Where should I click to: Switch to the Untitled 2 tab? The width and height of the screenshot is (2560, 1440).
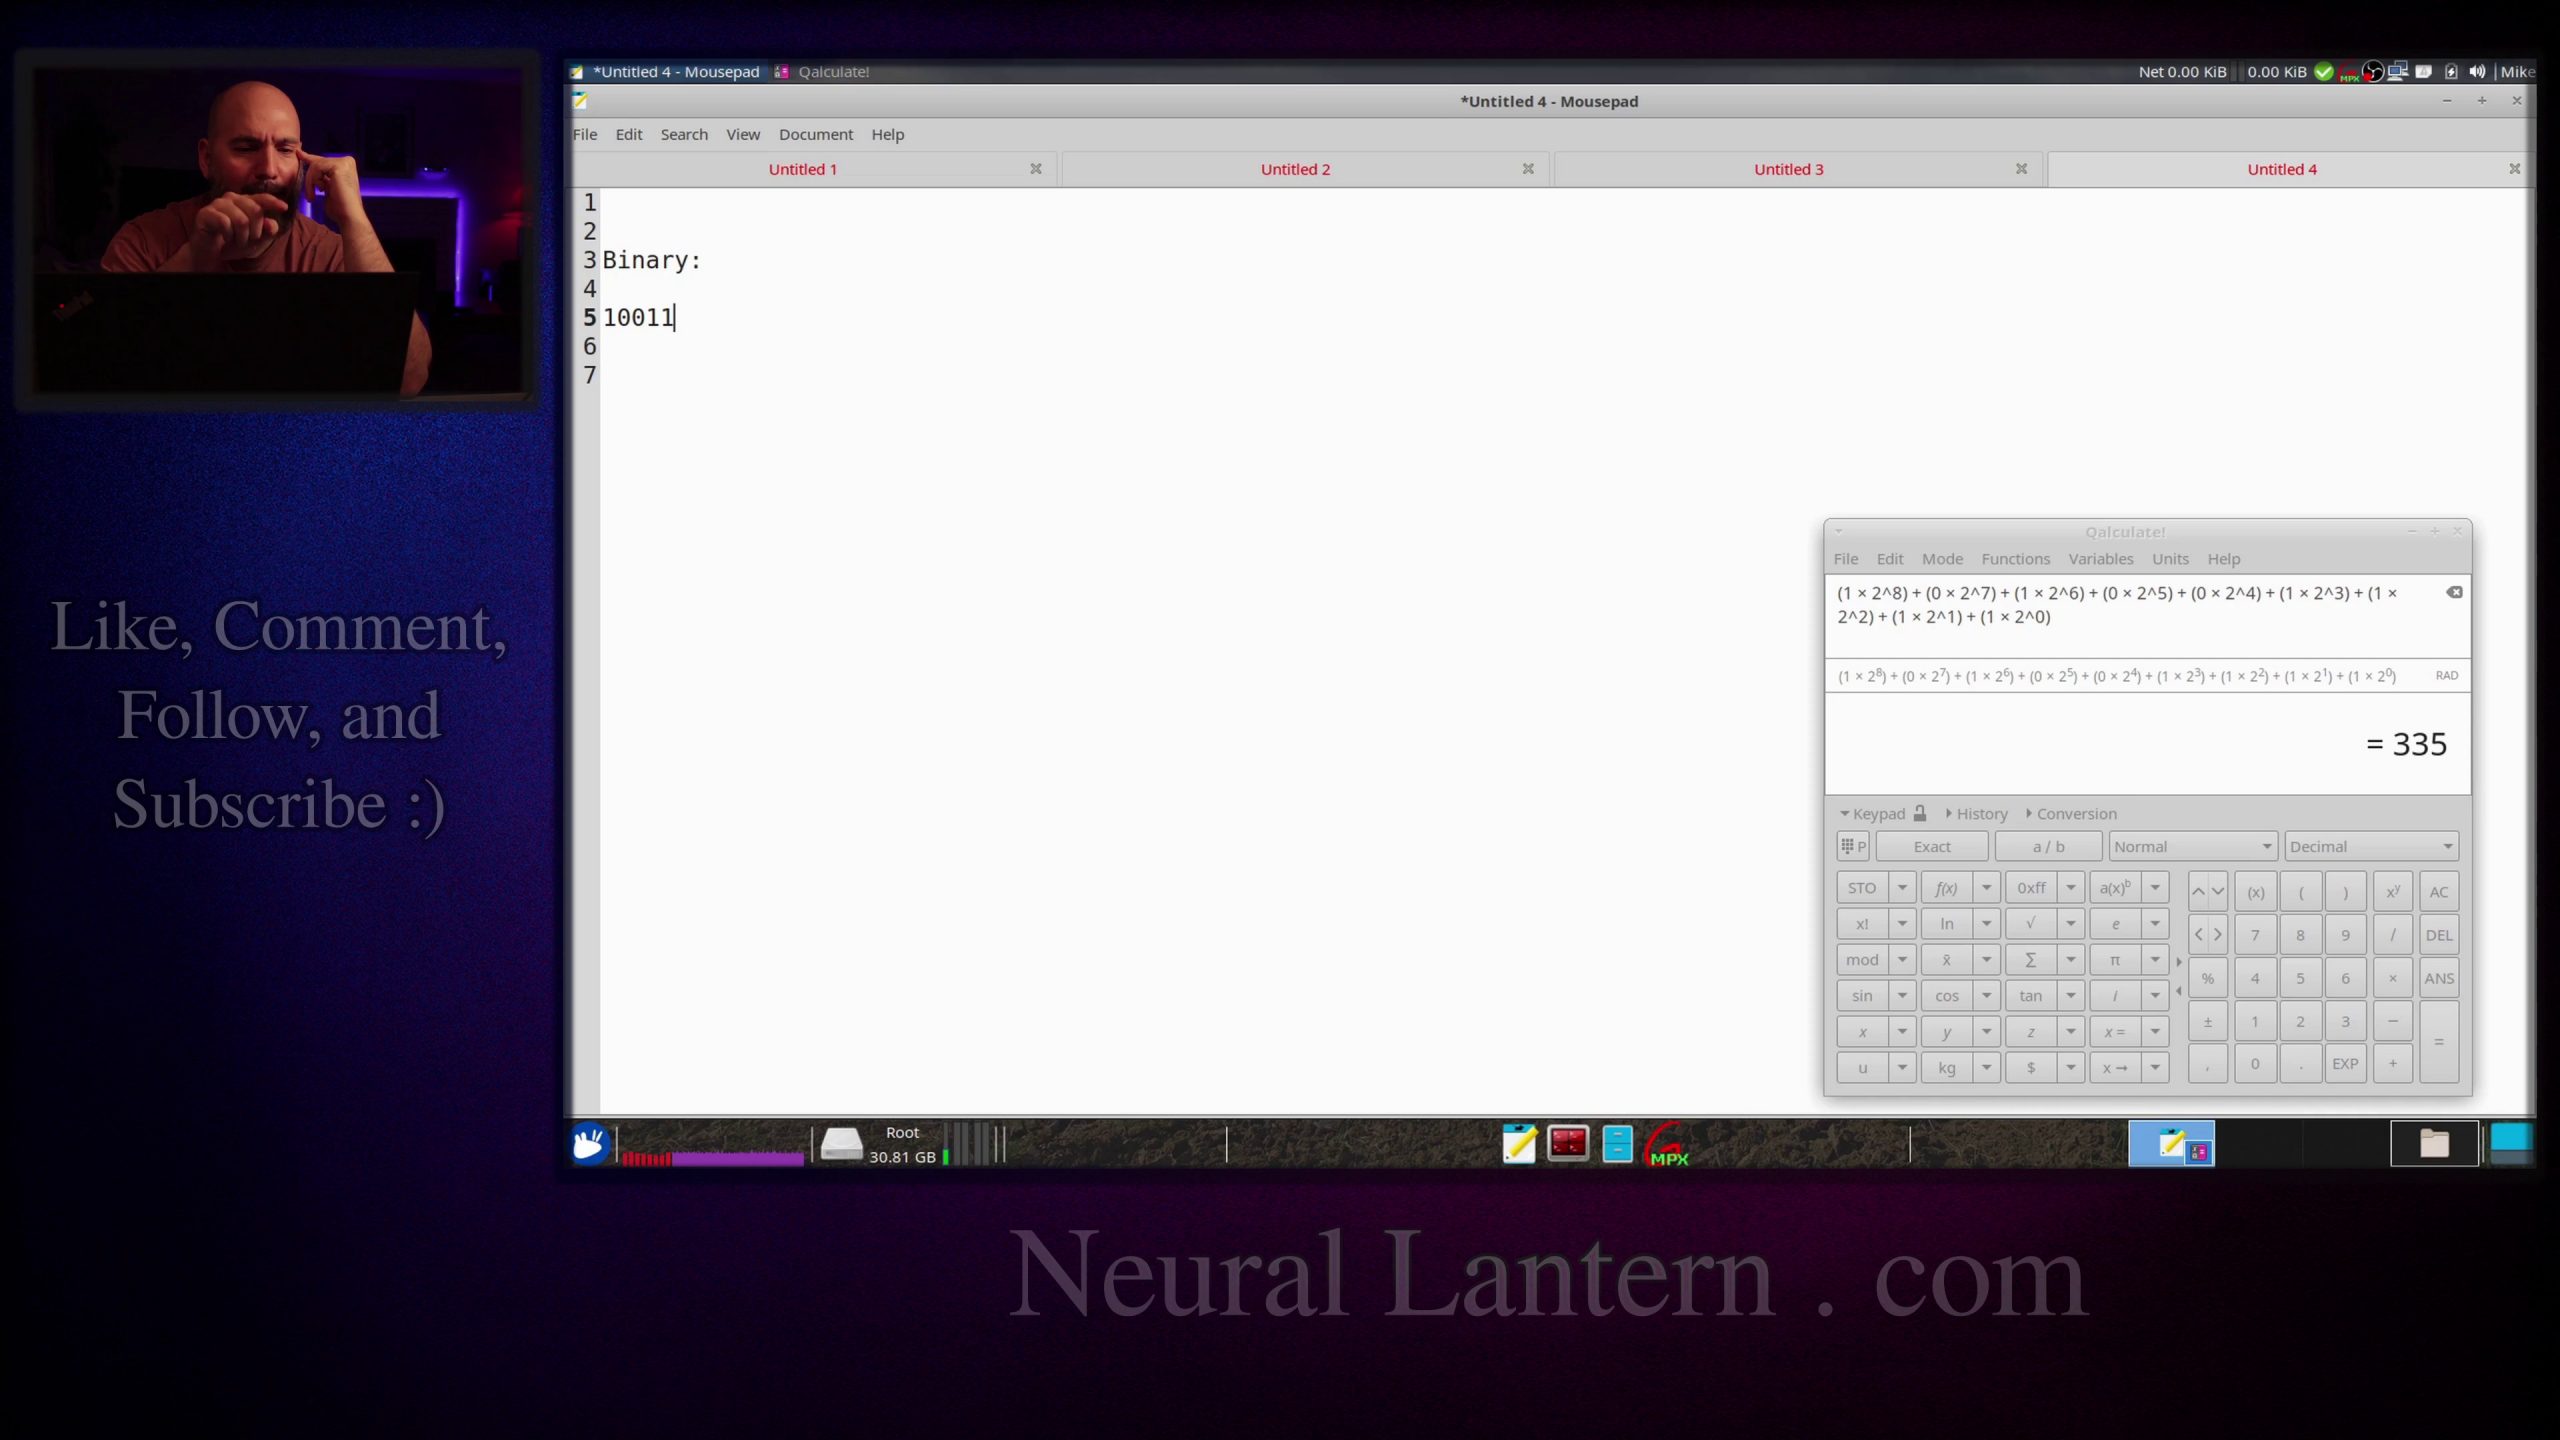(1295, 169)
